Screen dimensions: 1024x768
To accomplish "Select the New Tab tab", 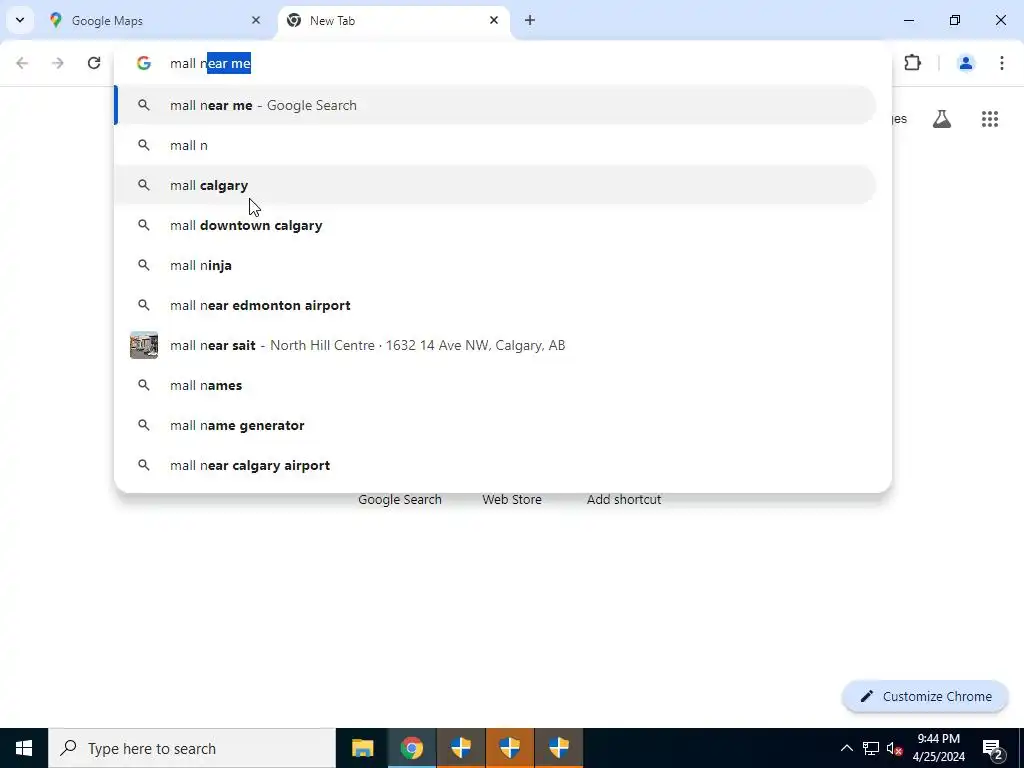I will point(394,20).
